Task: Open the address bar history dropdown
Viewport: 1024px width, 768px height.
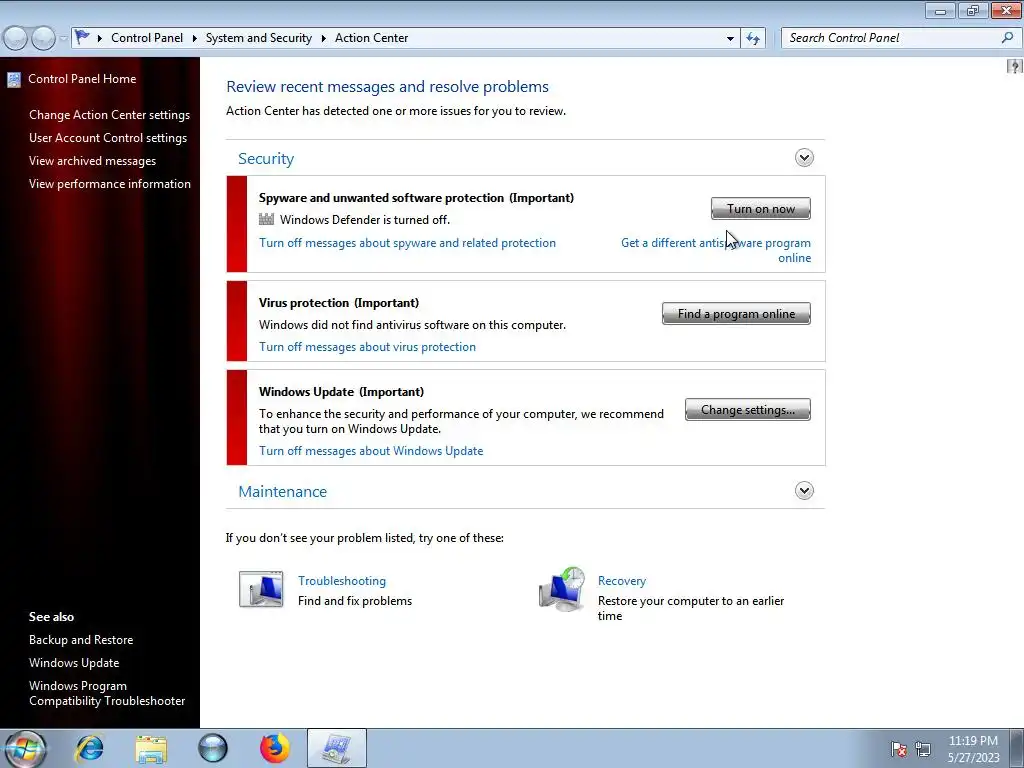Action: coord(730,39)
